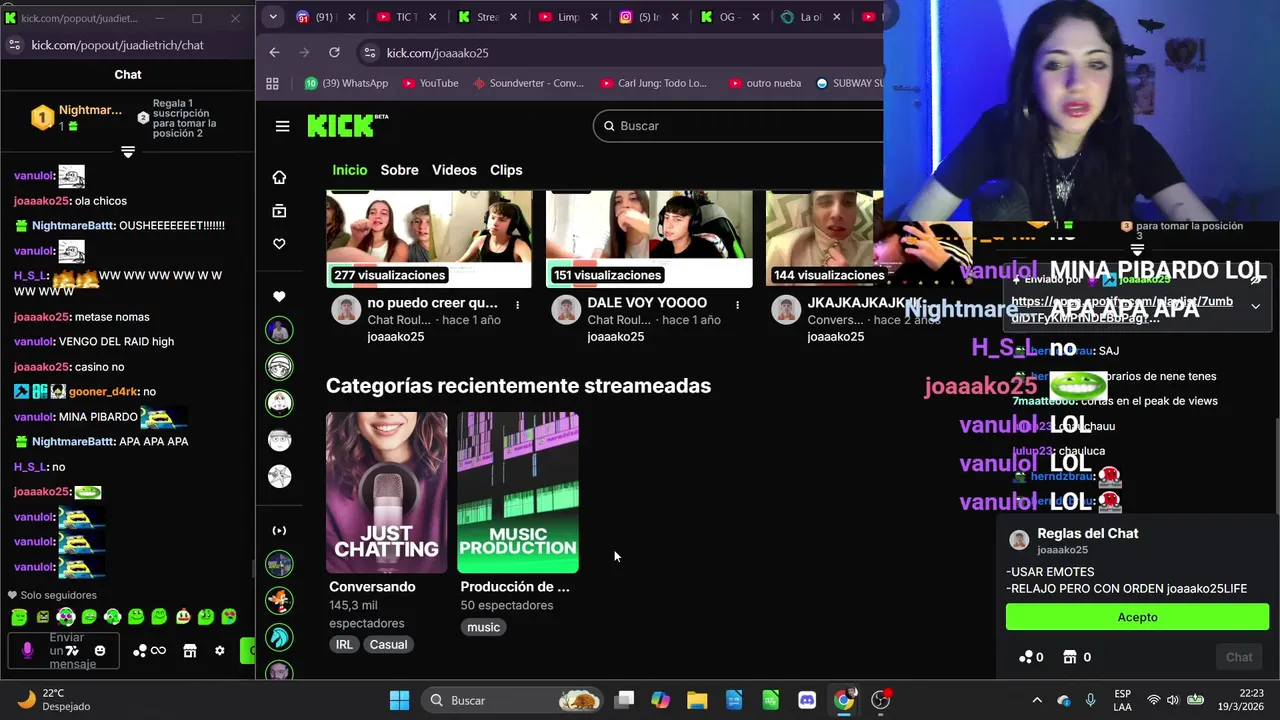Click 'joaaako25' under DALE VOY YOOOO video
The image size is (1280, 720).
(615, 337)
